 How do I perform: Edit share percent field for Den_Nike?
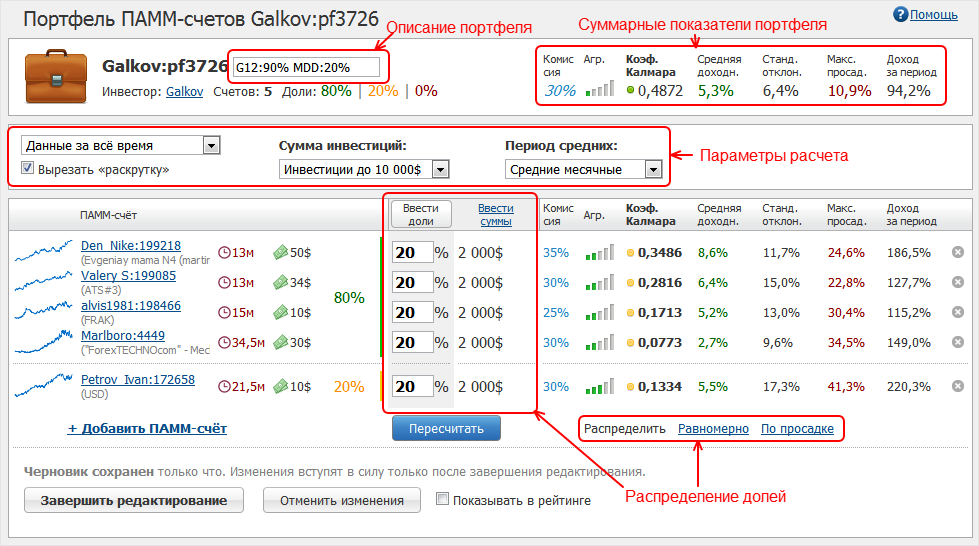pos(413,252)
